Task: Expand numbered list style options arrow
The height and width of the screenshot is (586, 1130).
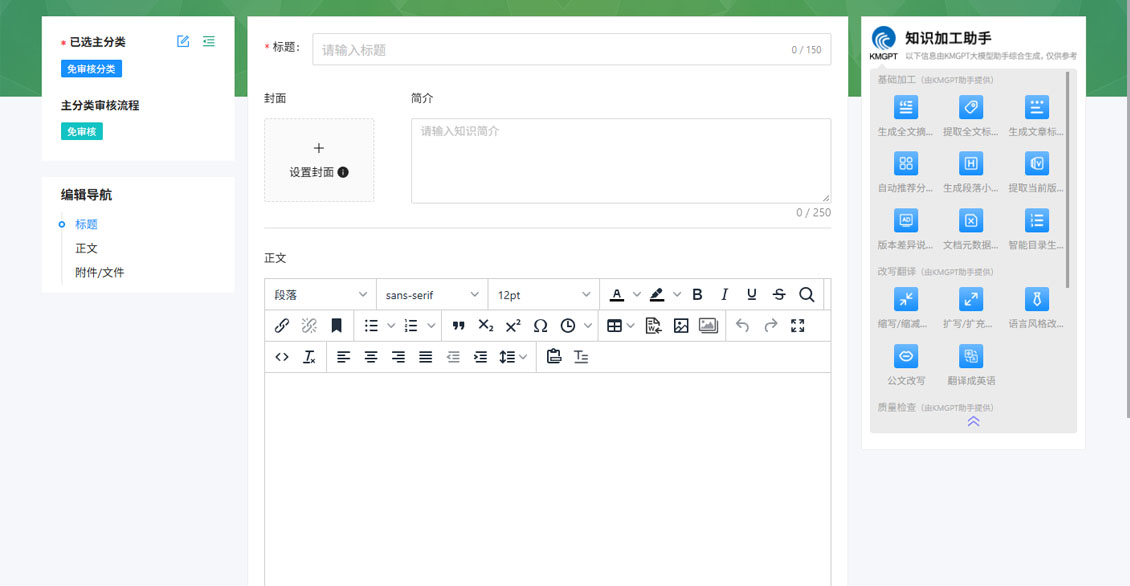Action: pos(431,325)
